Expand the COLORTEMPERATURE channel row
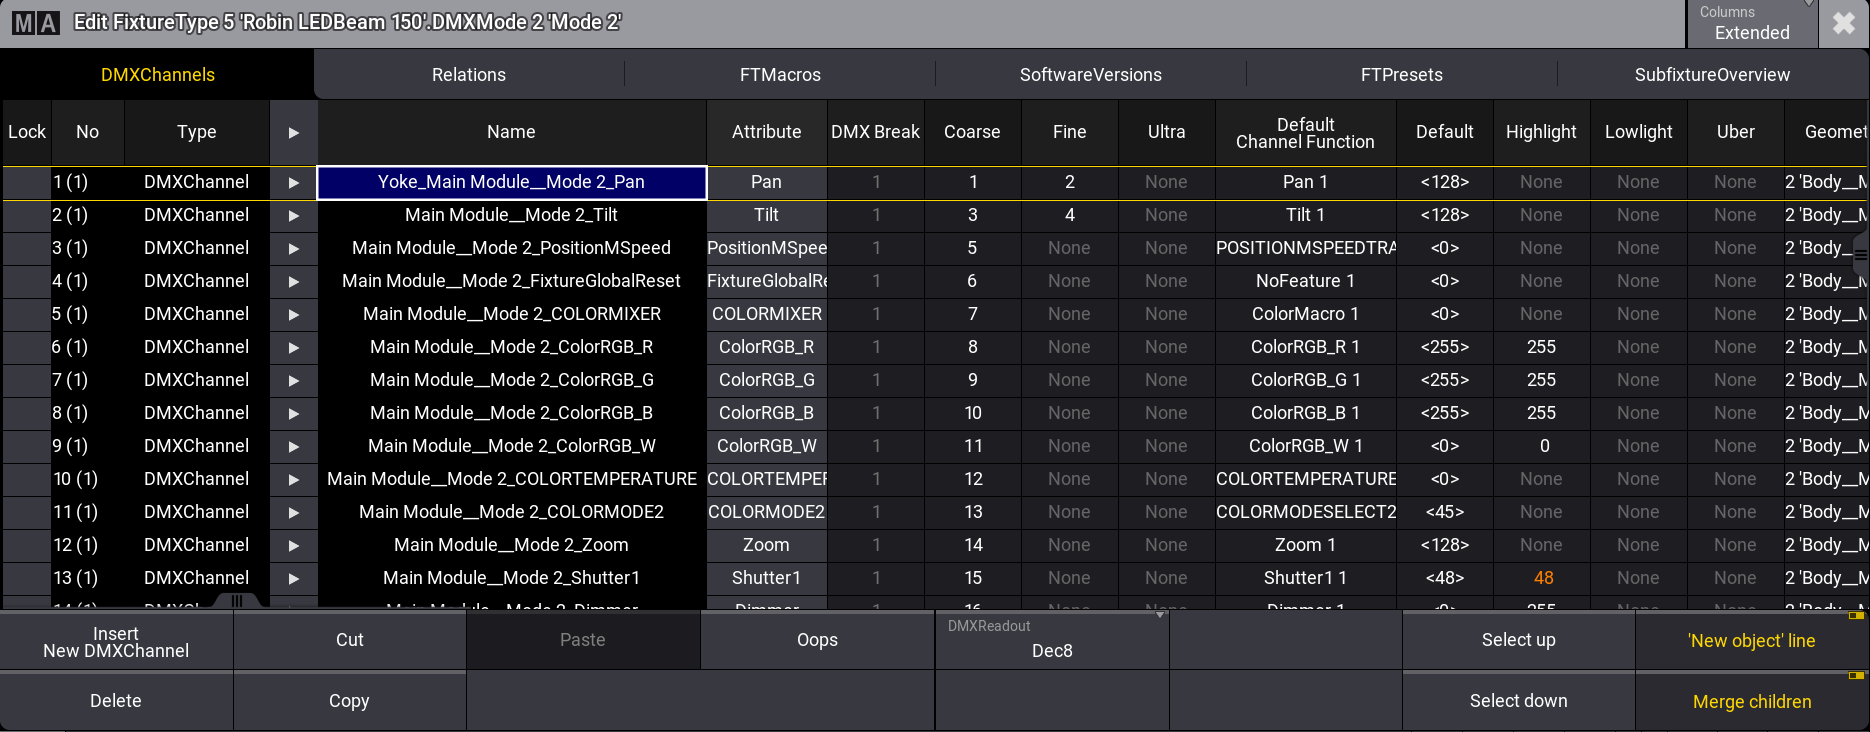Screen dimensions: 1870x732 (293, 479)
